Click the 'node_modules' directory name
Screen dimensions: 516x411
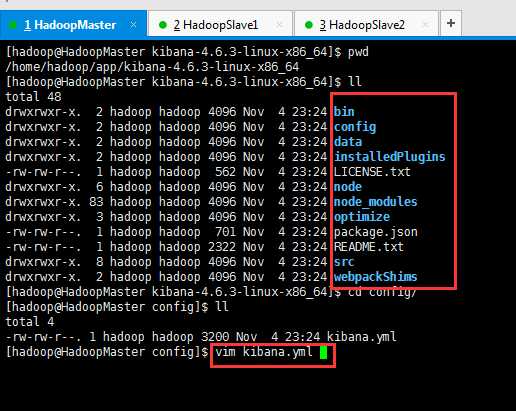point(375,202)
